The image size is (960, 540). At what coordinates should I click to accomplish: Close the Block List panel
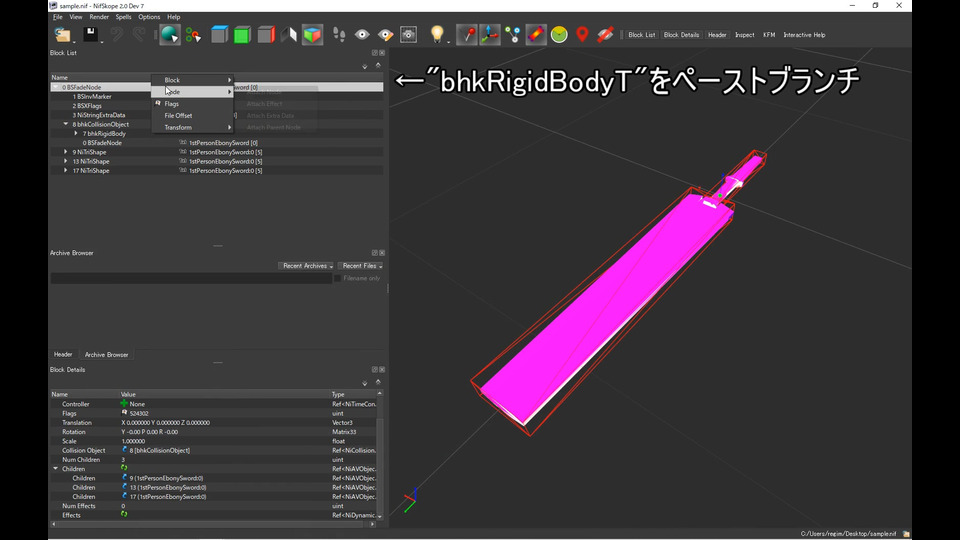click(x=382, y=53)
